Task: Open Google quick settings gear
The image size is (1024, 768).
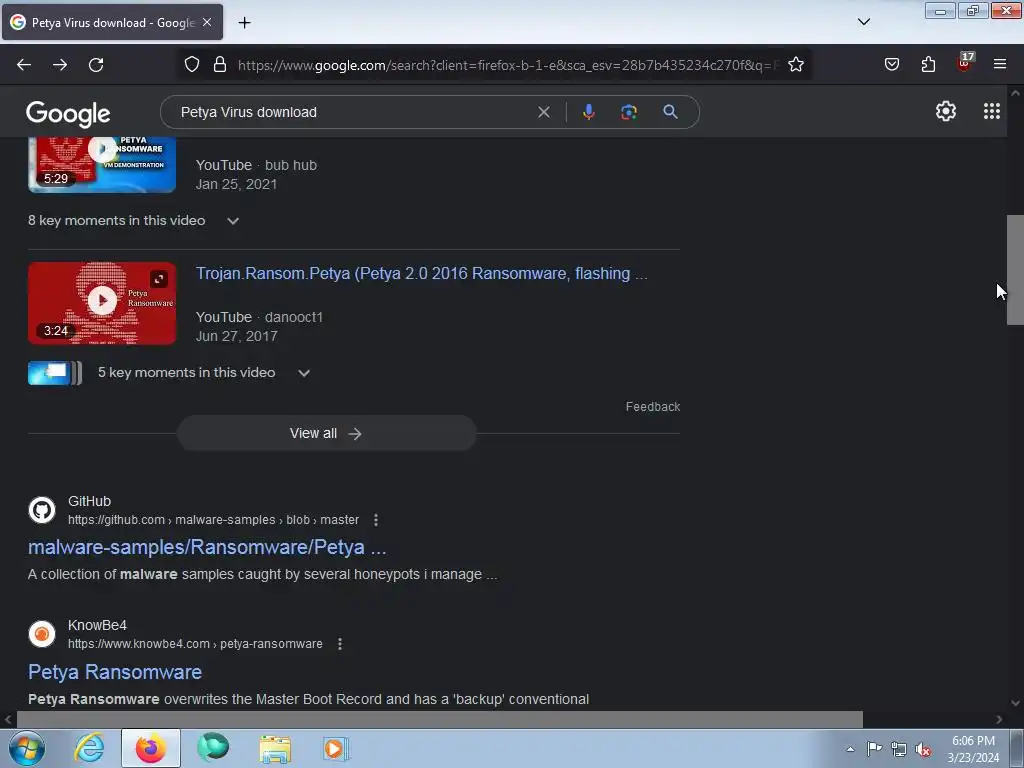Action: [x=946, y=112]
